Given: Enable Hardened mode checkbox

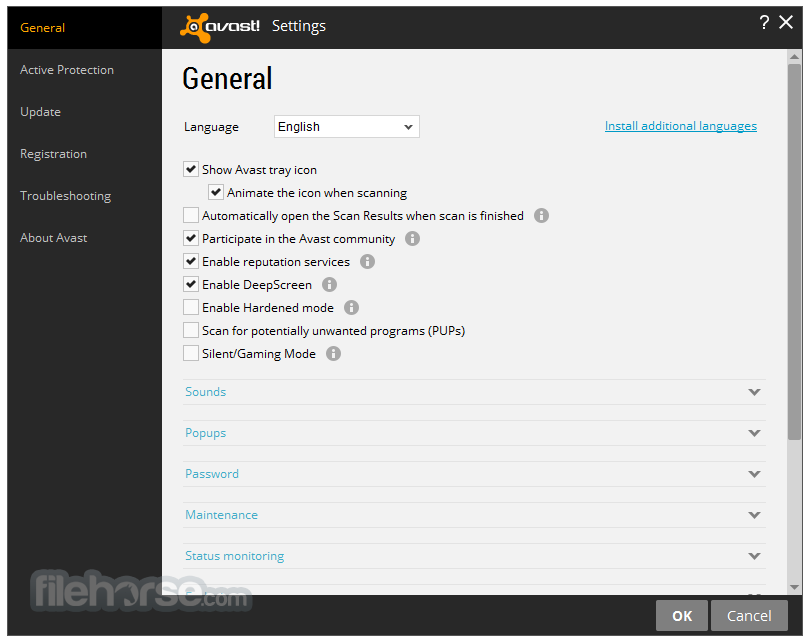Looking at the screenshot, I should (x=191, y=308).
